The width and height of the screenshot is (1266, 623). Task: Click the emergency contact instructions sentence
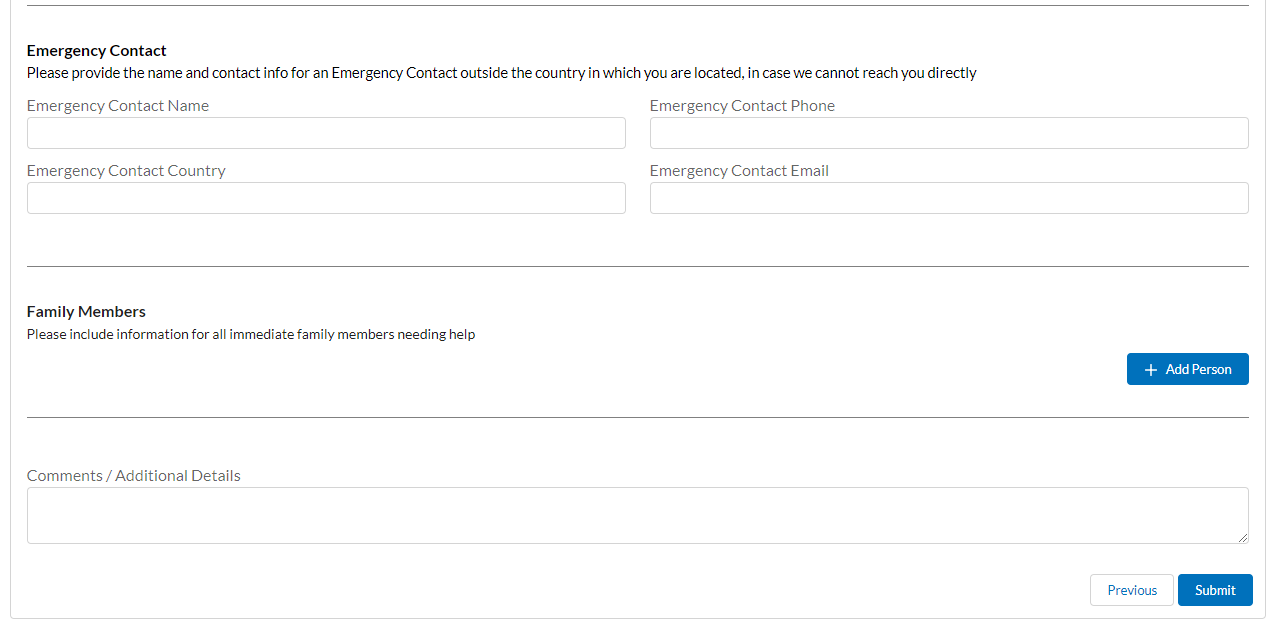501,73
